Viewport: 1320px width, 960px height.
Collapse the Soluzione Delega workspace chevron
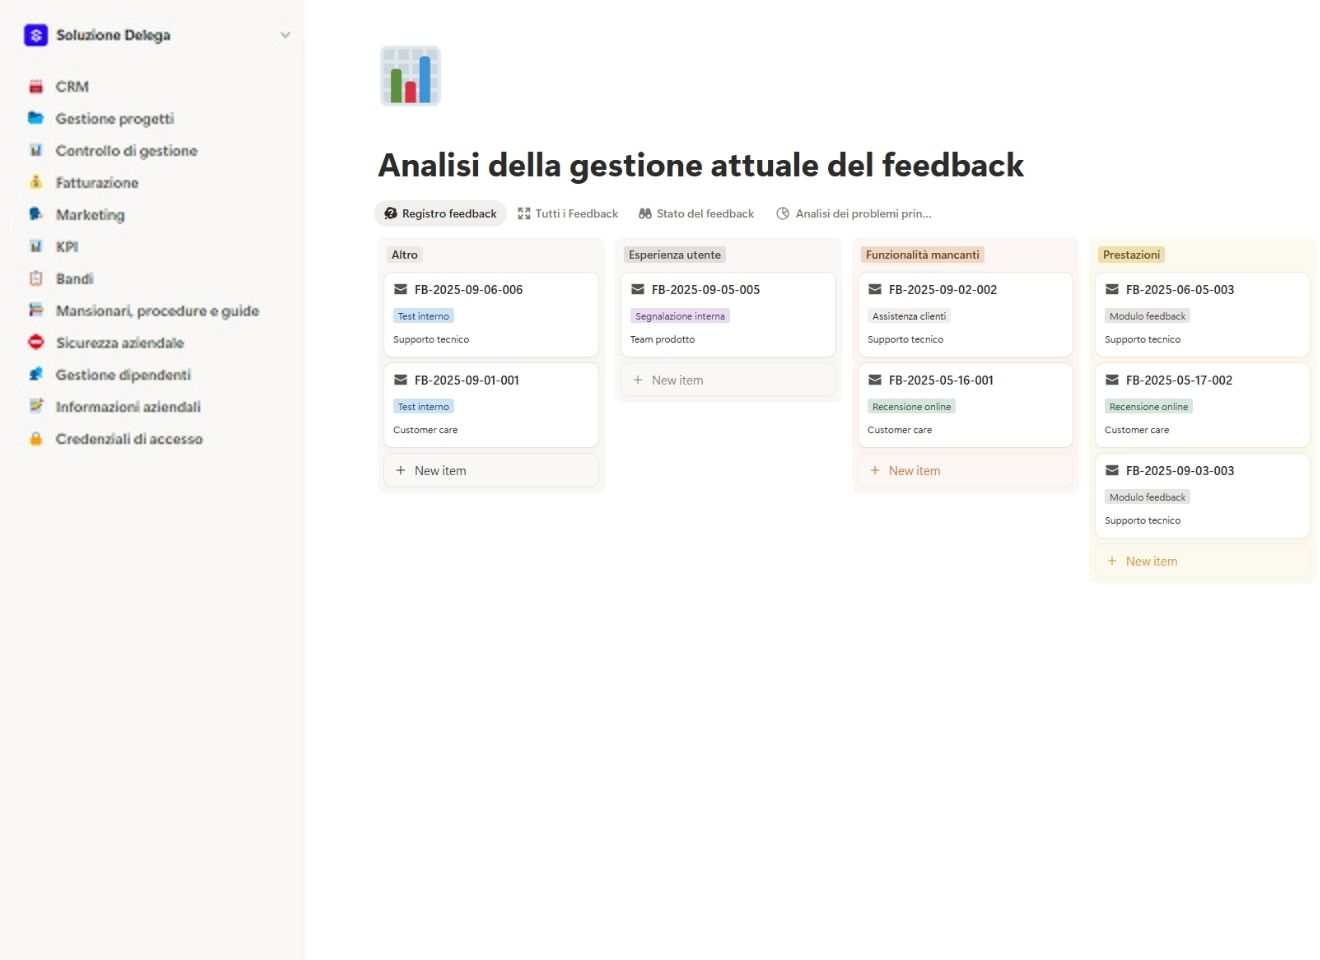[285, 34]
